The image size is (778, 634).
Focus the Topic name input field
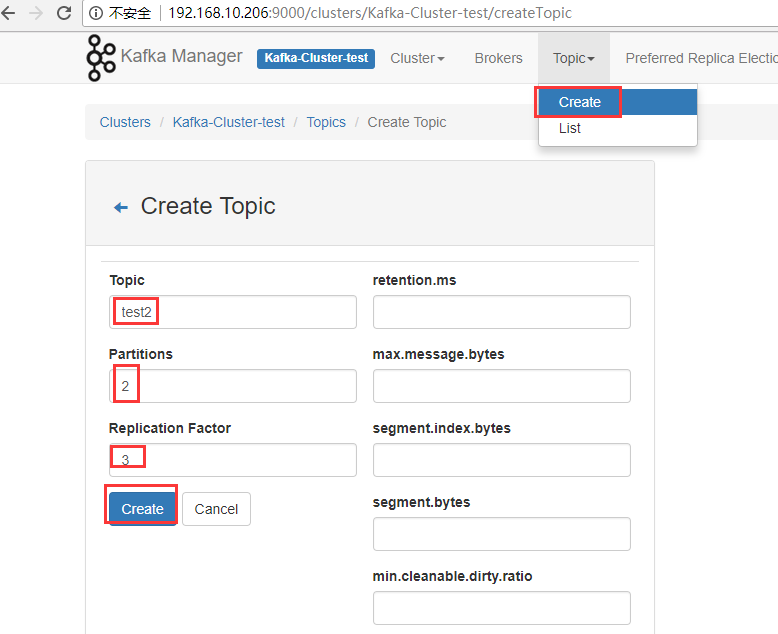tap(233, 312)
